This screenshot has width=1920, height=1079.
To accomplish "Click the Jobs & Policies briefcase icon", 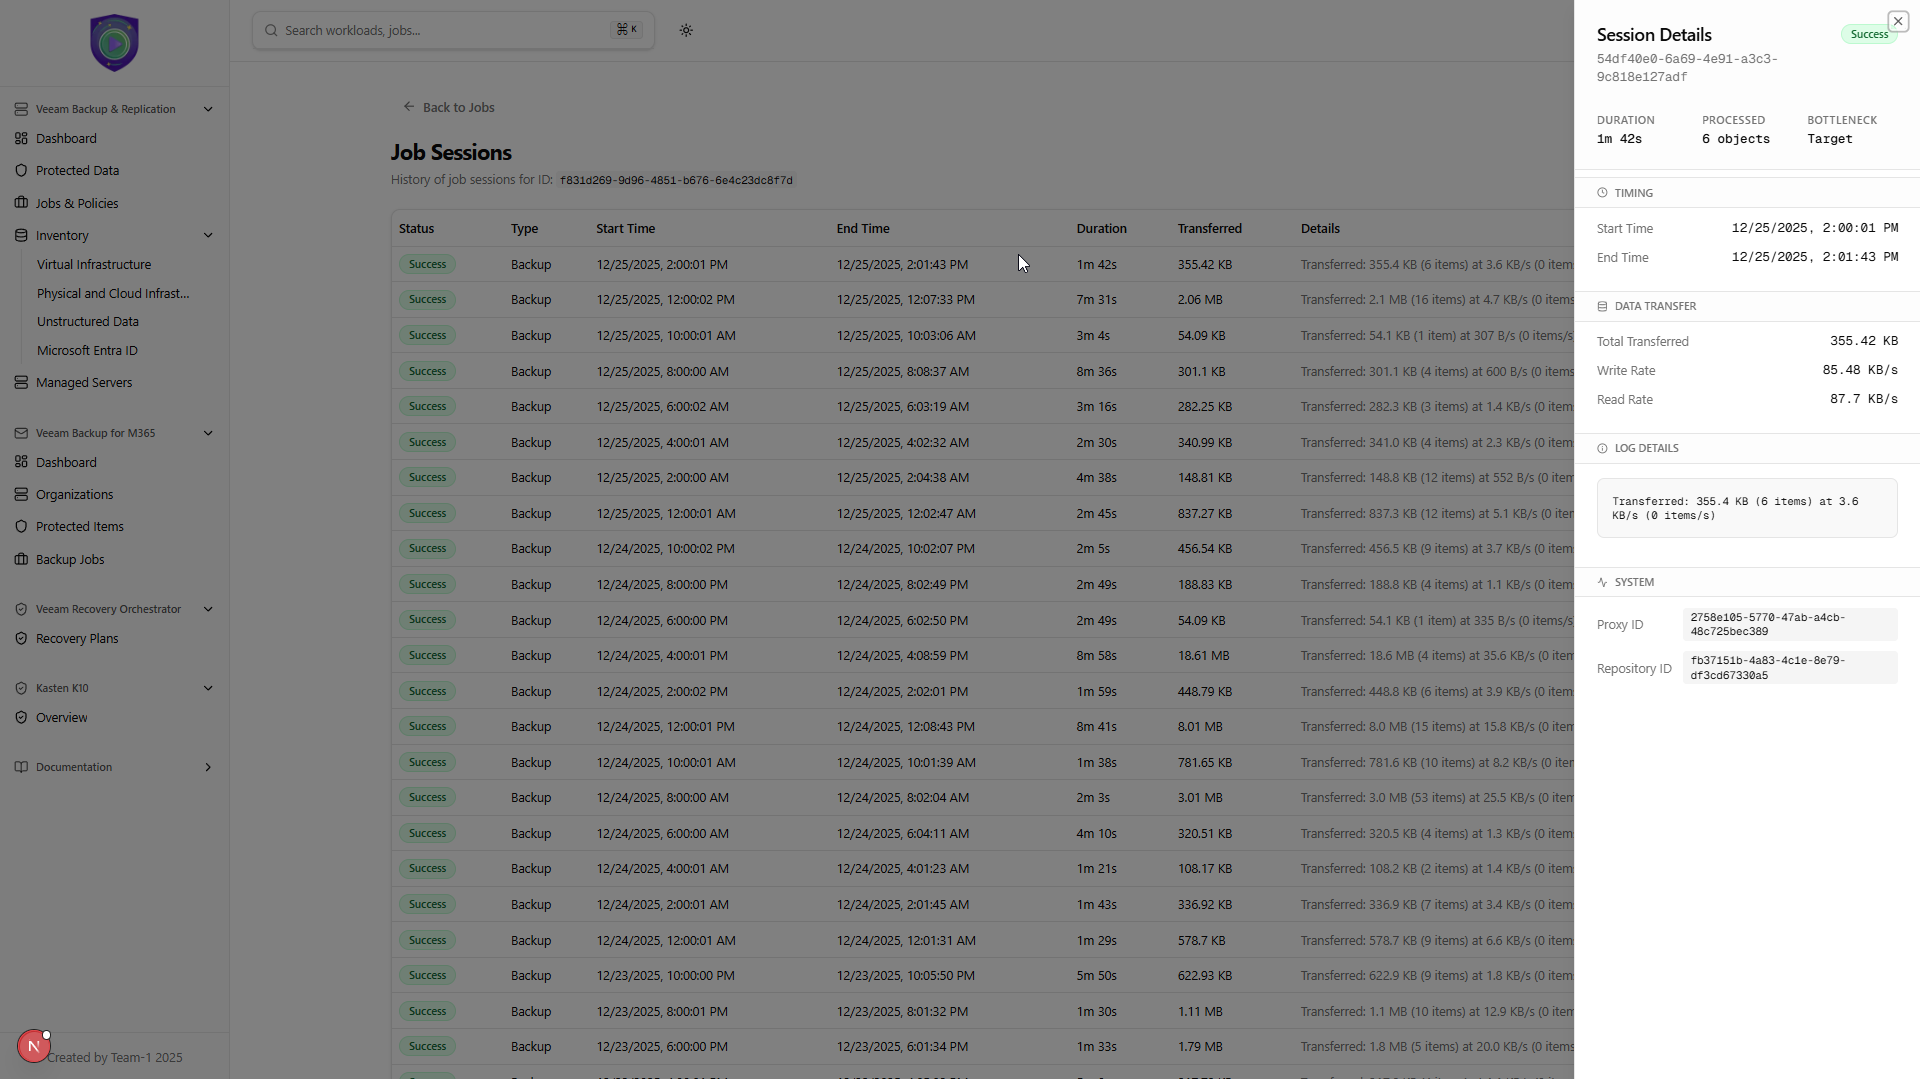I will (21, 203).
